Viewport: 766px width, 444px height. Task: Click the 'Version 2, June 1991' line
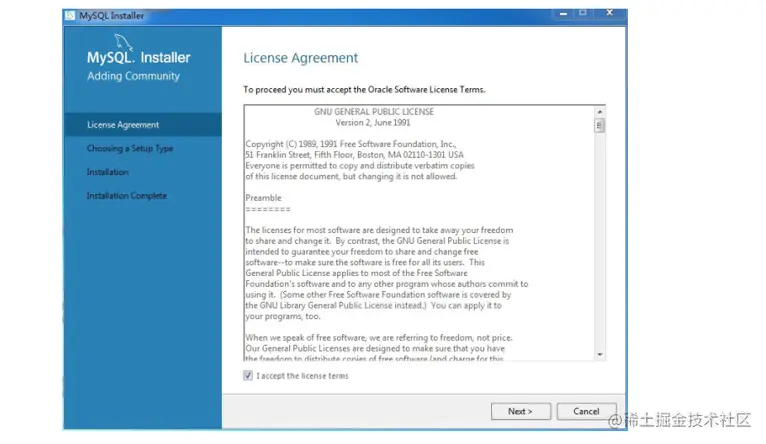(373, 123)
